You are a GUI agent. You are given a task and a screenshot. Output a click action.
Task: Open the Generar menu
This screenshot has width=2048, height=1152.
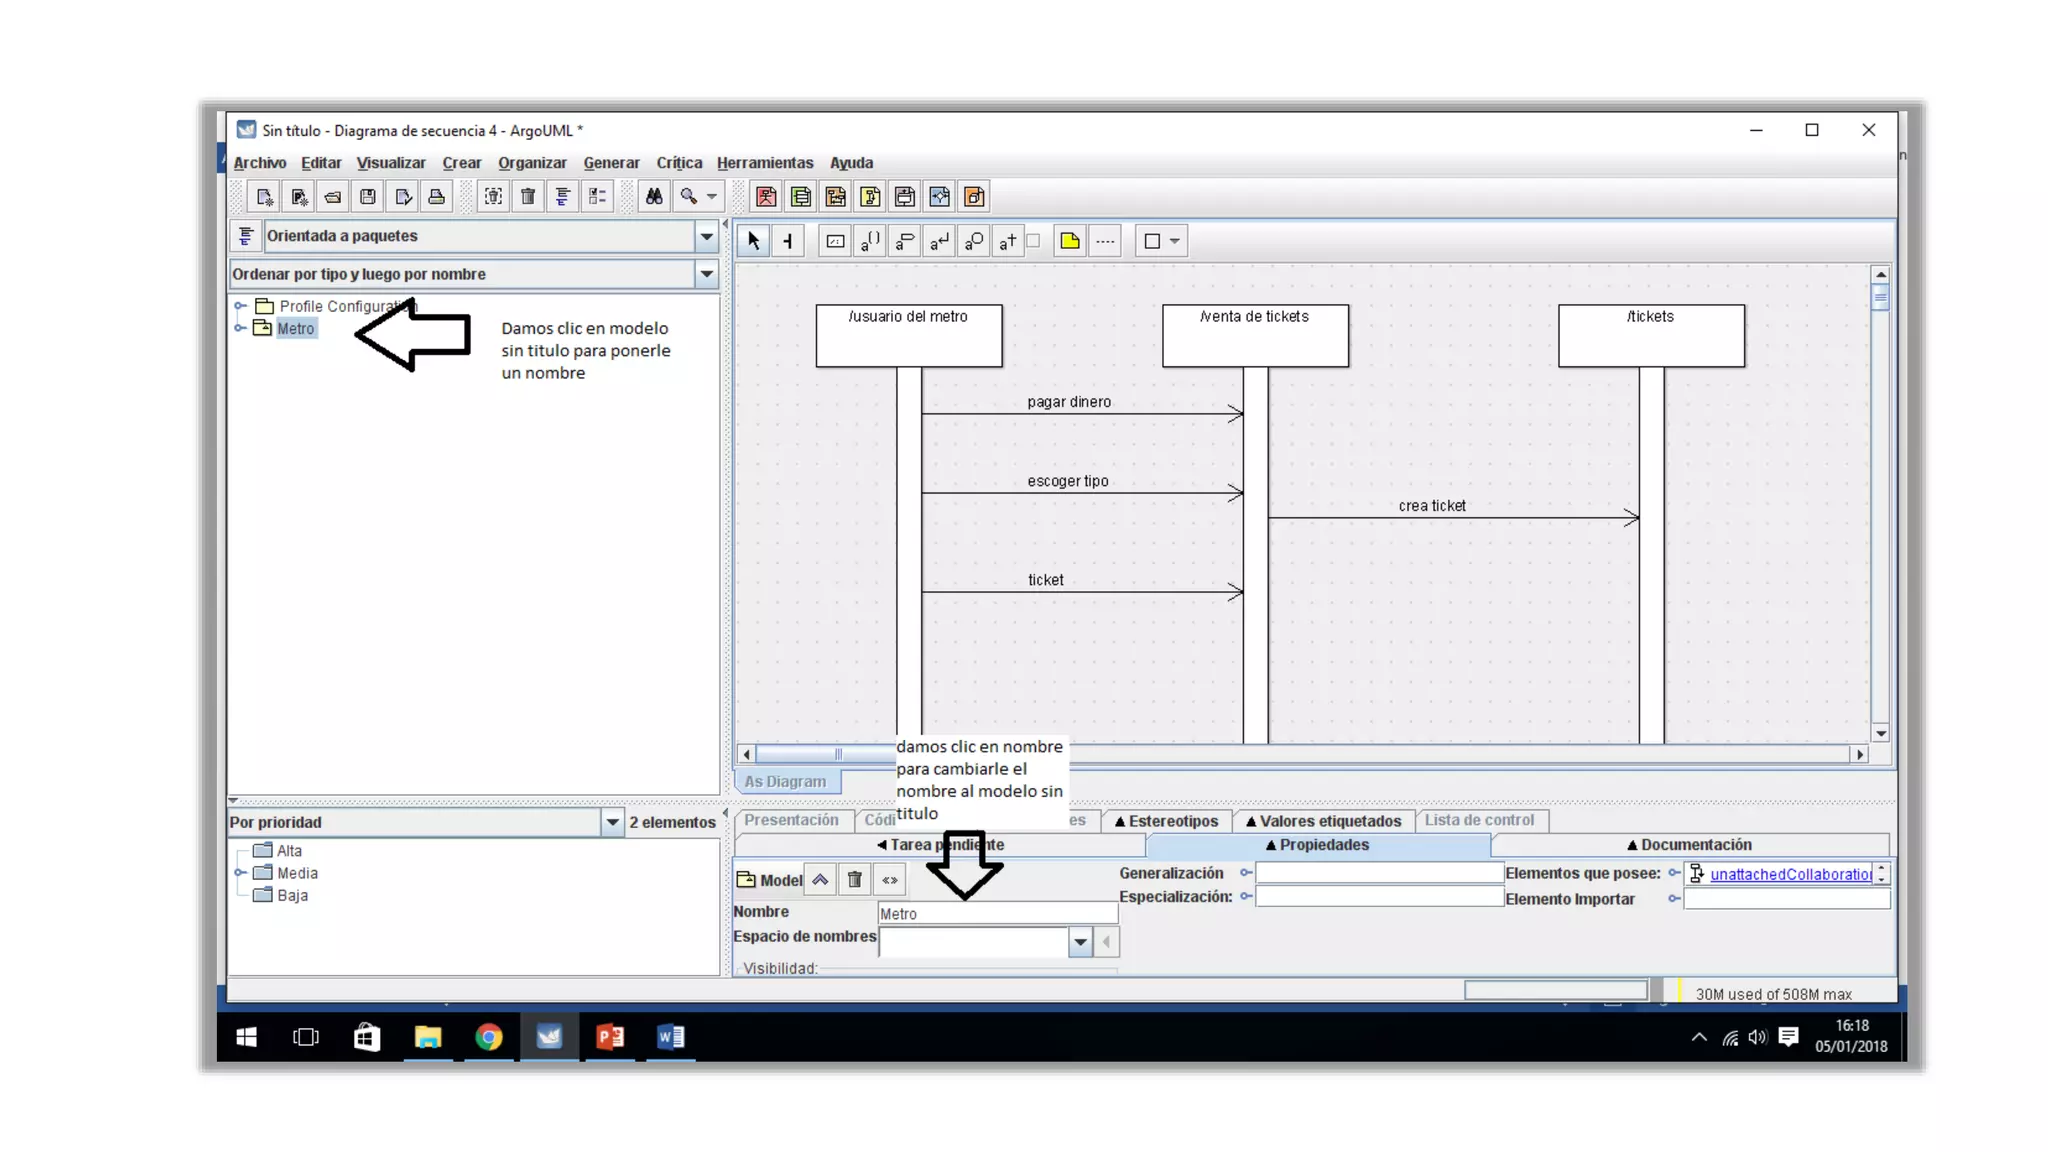[611, 163]
